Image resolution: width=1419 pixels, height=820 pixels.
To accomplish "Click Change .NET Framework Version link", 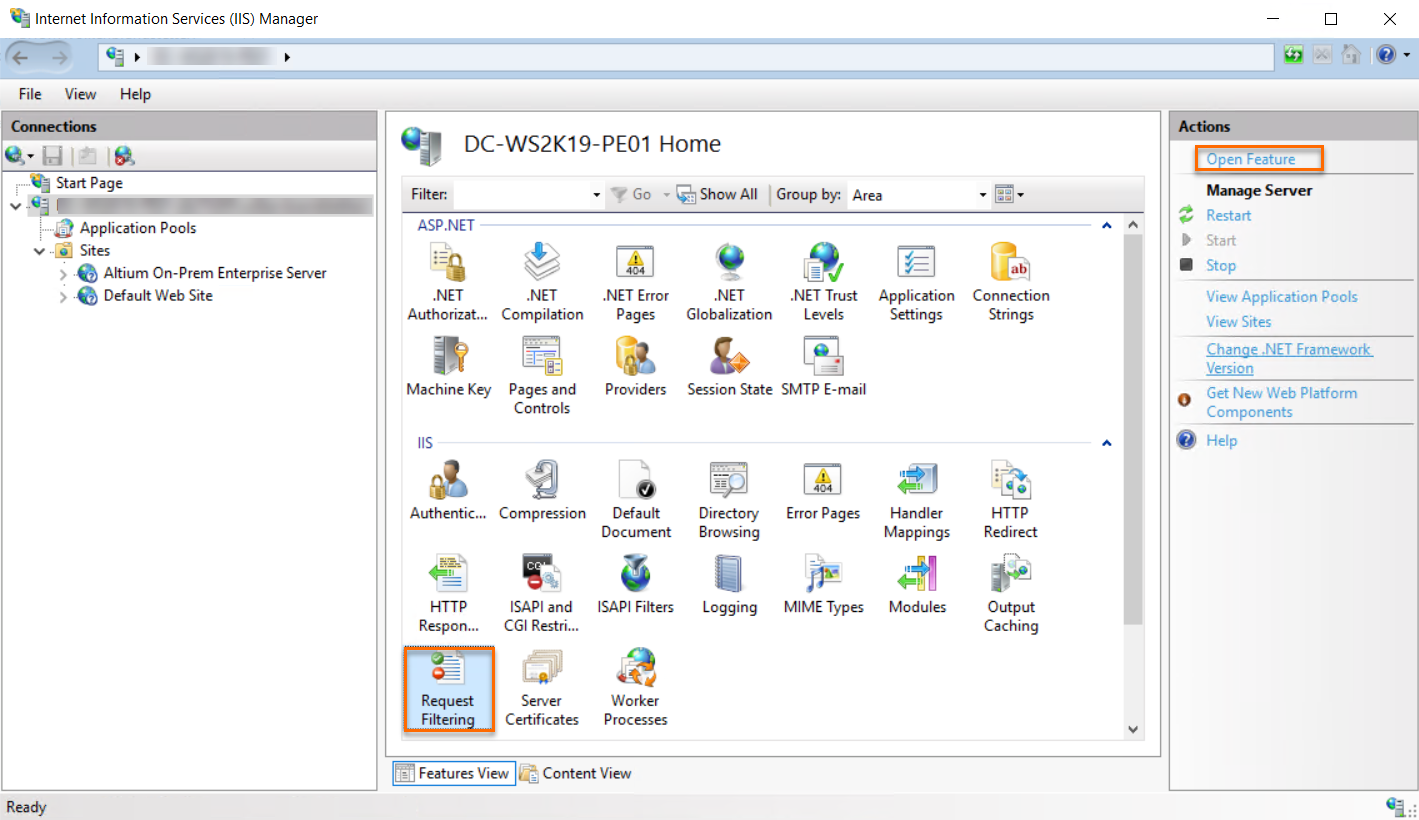I will [x=1289, y=358].
